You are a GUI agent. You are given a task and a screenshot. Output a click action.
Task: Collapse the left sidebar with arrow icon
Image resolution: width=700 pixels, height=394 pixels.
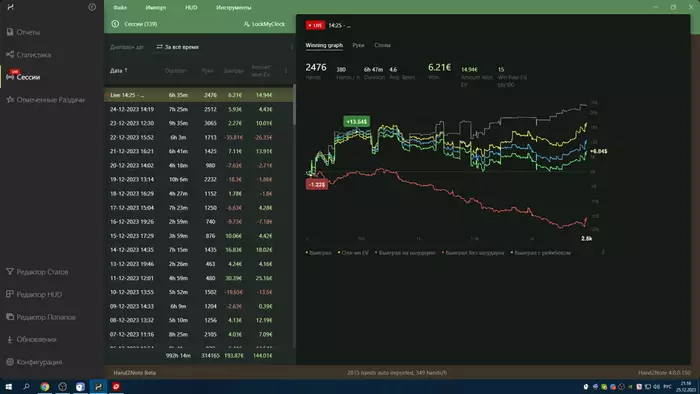point(92,7)
